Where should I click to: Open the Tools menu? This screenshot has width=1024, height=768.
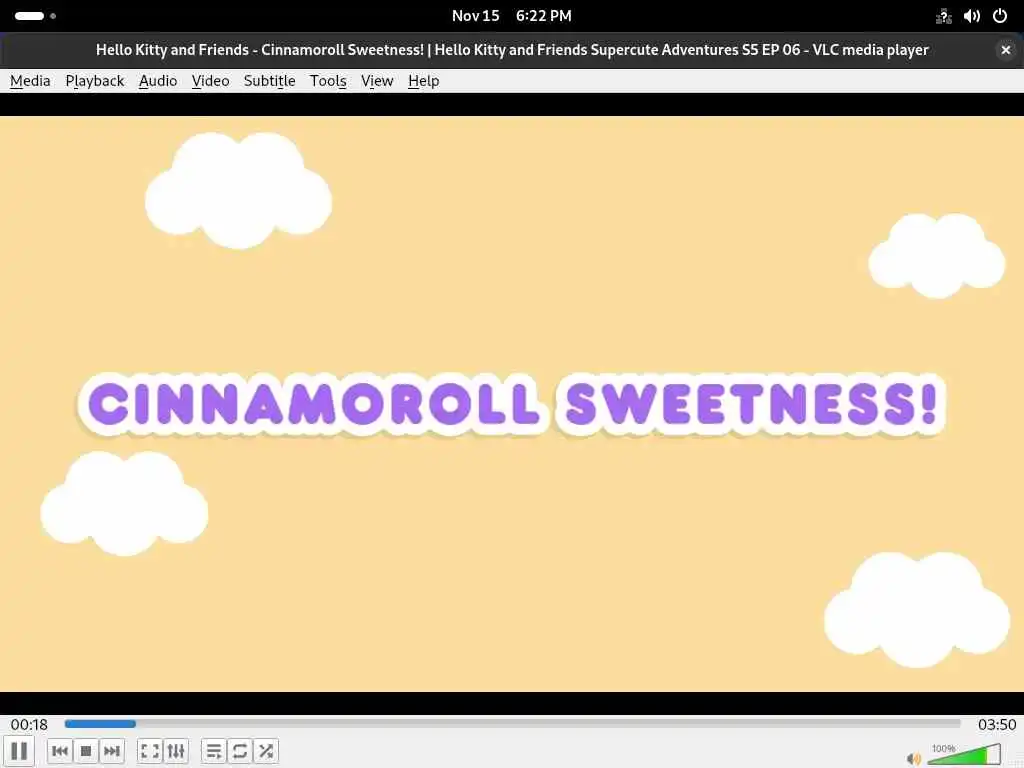pyautogui.click(x=328, y=81)
